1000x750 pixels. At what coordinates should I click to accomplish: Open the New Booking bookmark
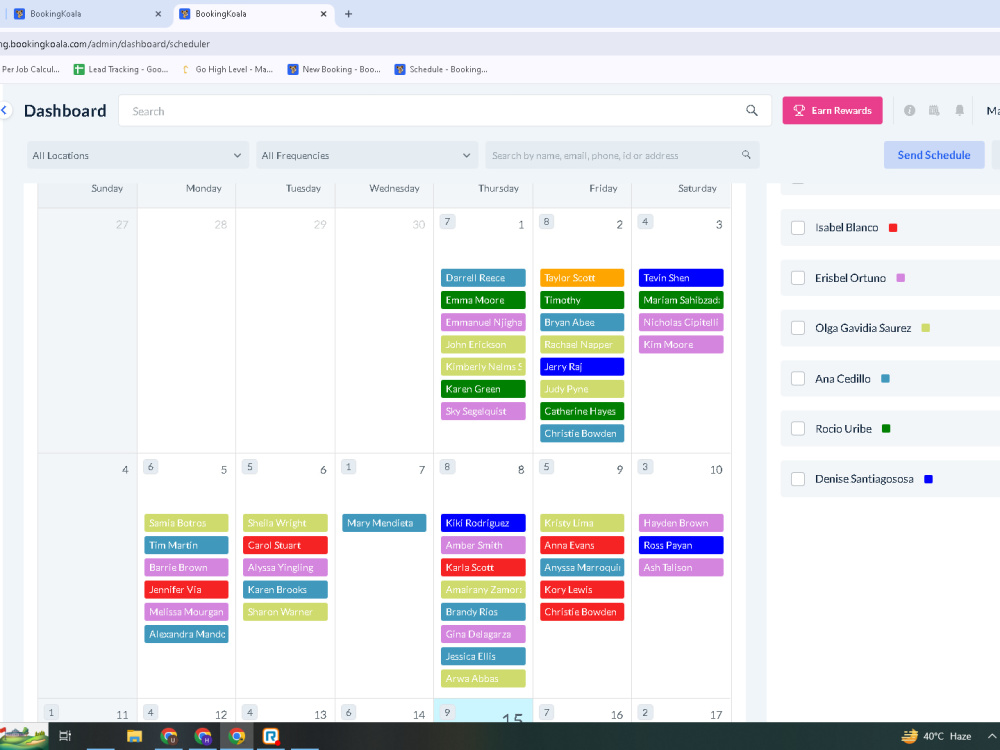[334, 70]
